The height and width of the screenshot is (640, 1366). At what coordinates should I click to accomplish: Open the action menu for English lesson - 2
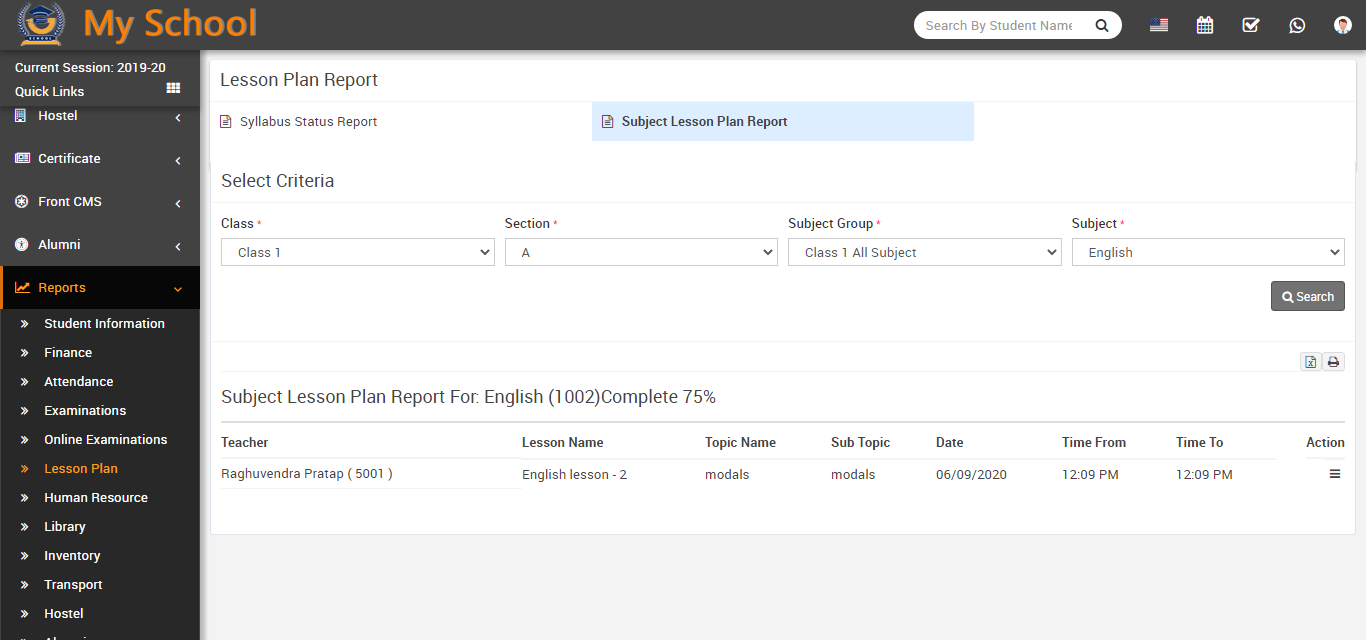(x=1335, y=473)
